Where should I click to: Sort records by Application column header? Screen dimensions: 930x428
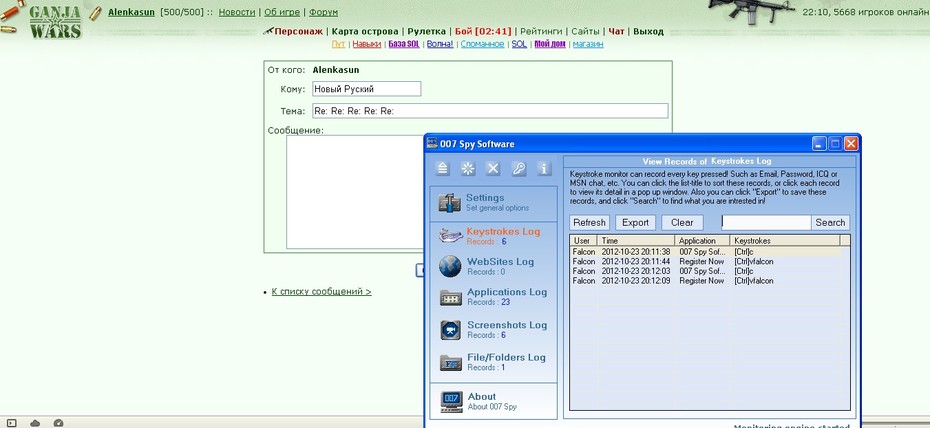(x=702, y=241)
